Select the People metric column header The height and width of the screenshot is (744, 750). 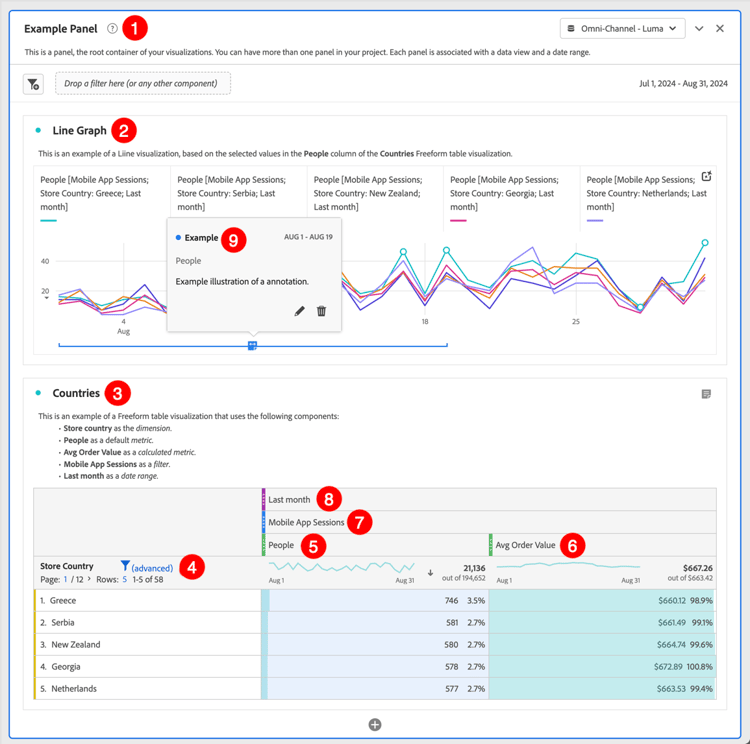pyautogui.click(x=375, y=545)
